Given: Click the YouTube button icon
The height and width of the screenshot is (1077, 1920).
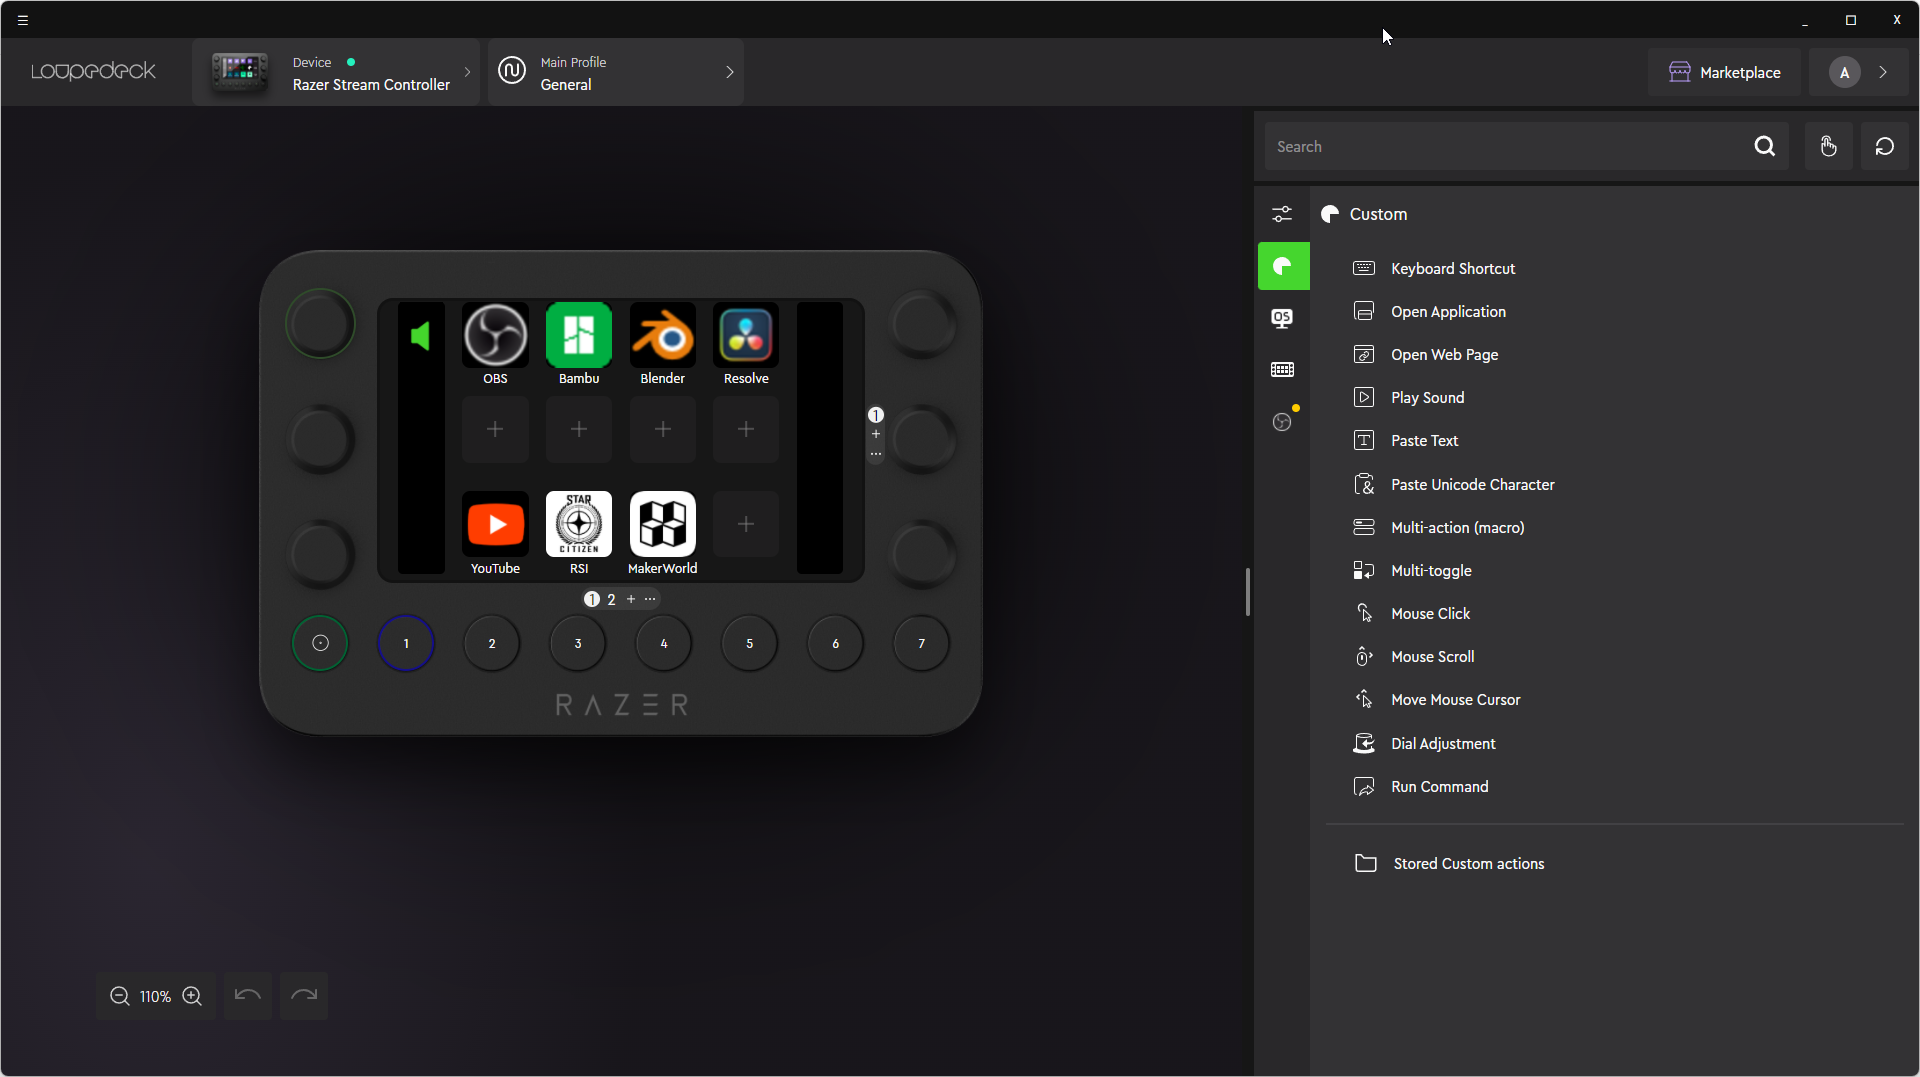Looking at the screenshot, I should (495, 525).
